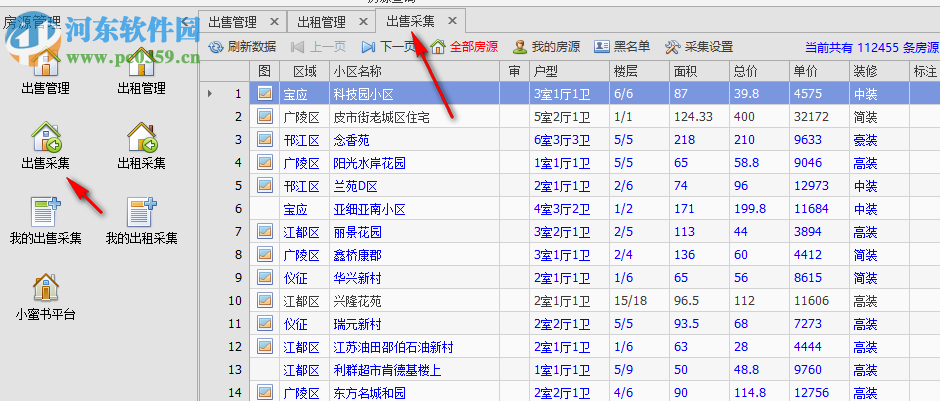Open the 小蜜书平台 sidebar icon

point(46,296)
